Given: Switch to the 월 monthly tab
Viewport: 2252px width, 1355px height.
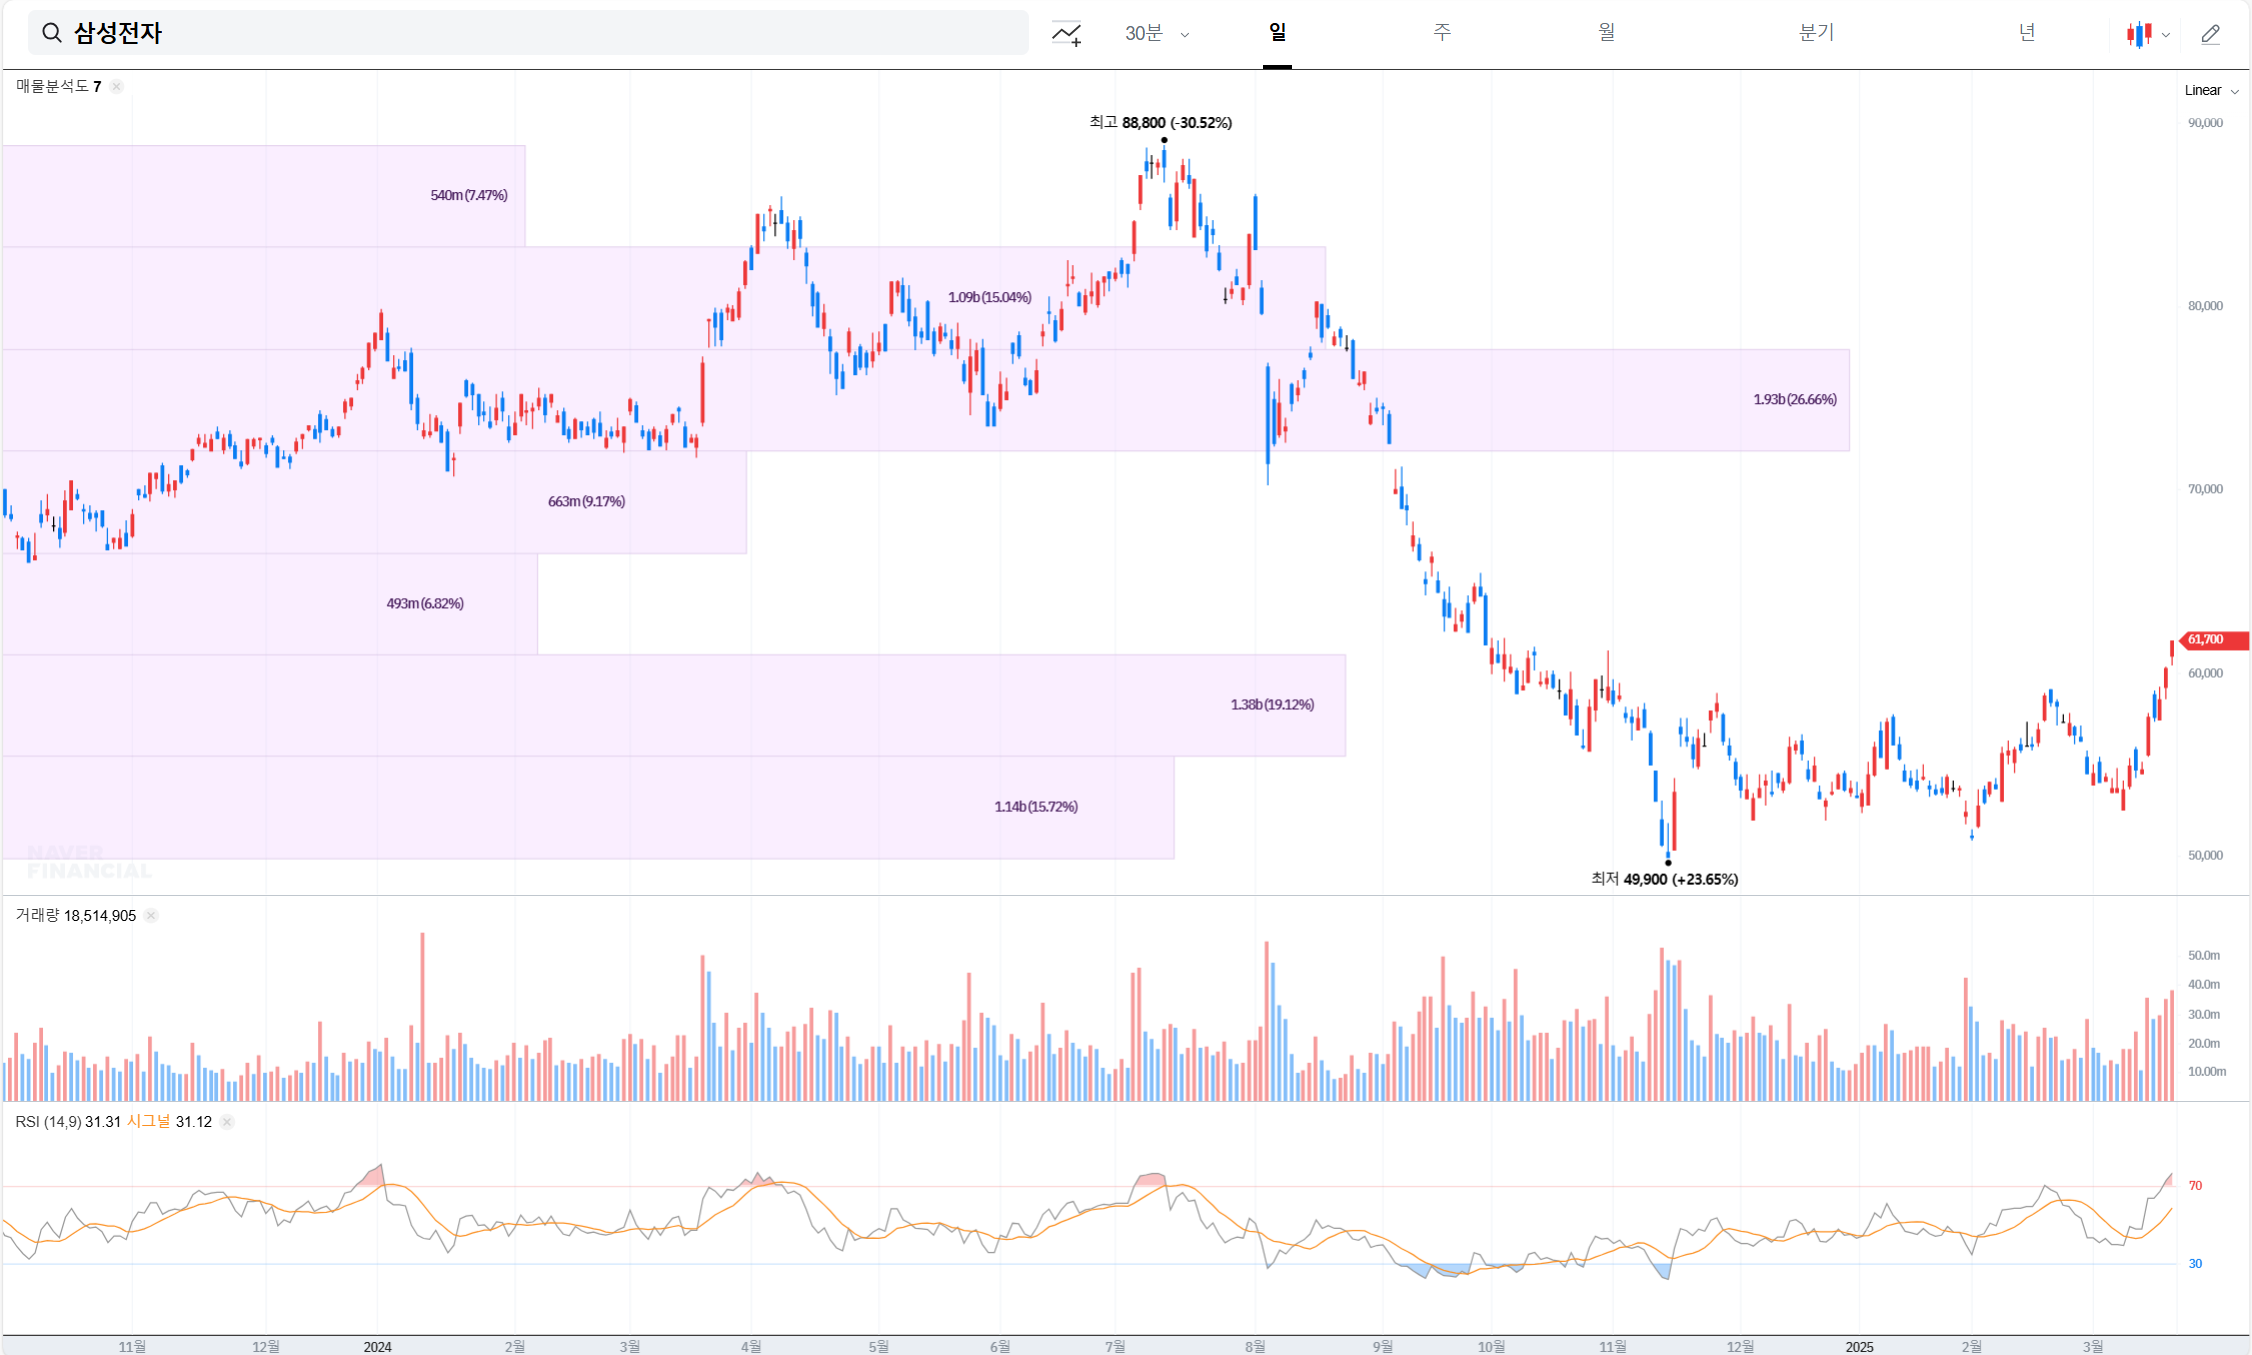Looking at the screenshot, I should [1606, 33].
